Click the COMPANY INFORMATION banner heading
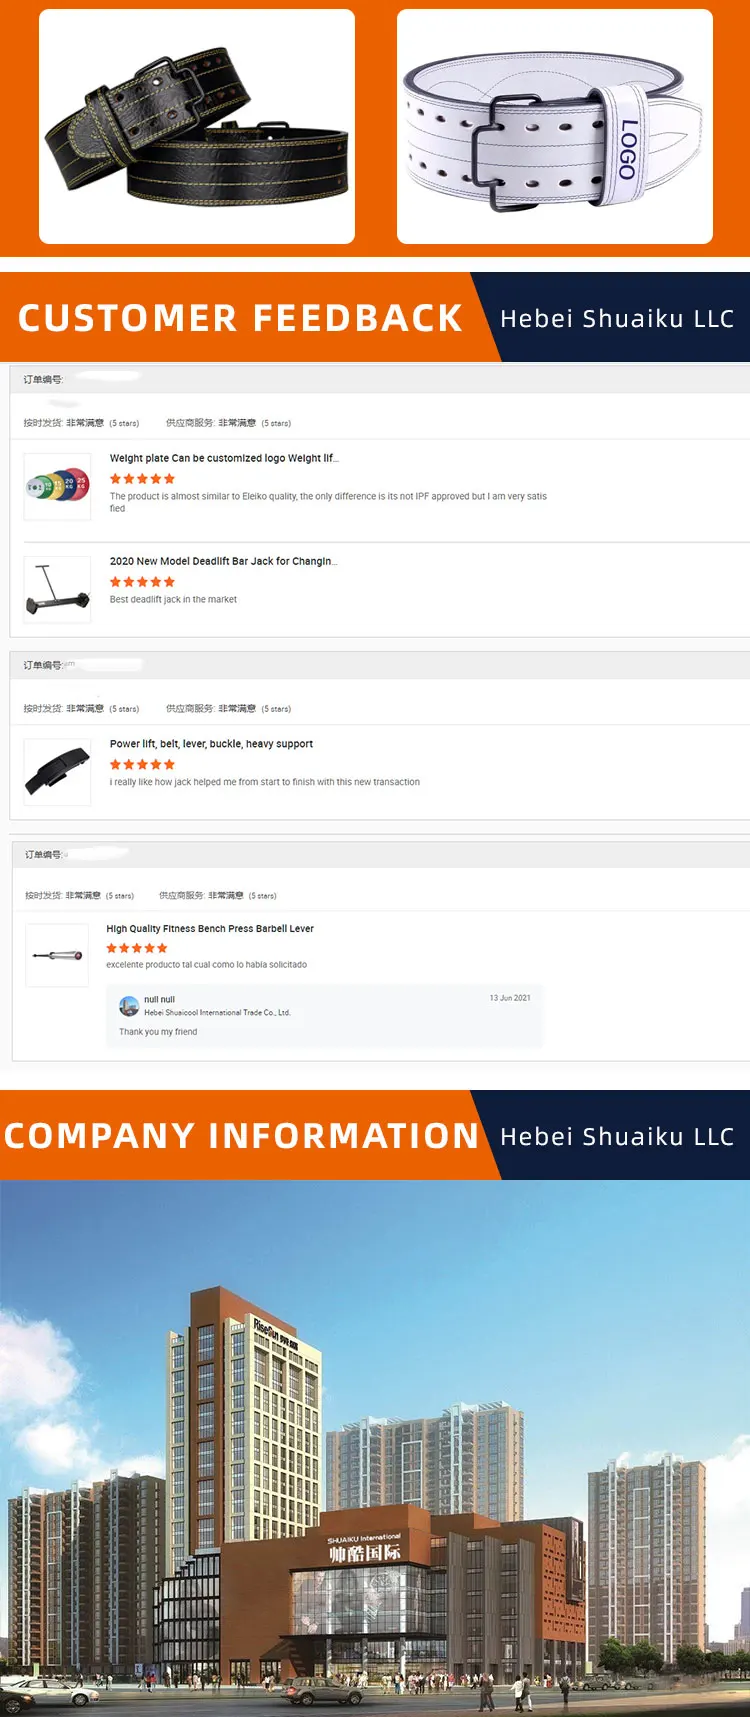Viewport: 750px width, 1717px height. pos(242,1136)
